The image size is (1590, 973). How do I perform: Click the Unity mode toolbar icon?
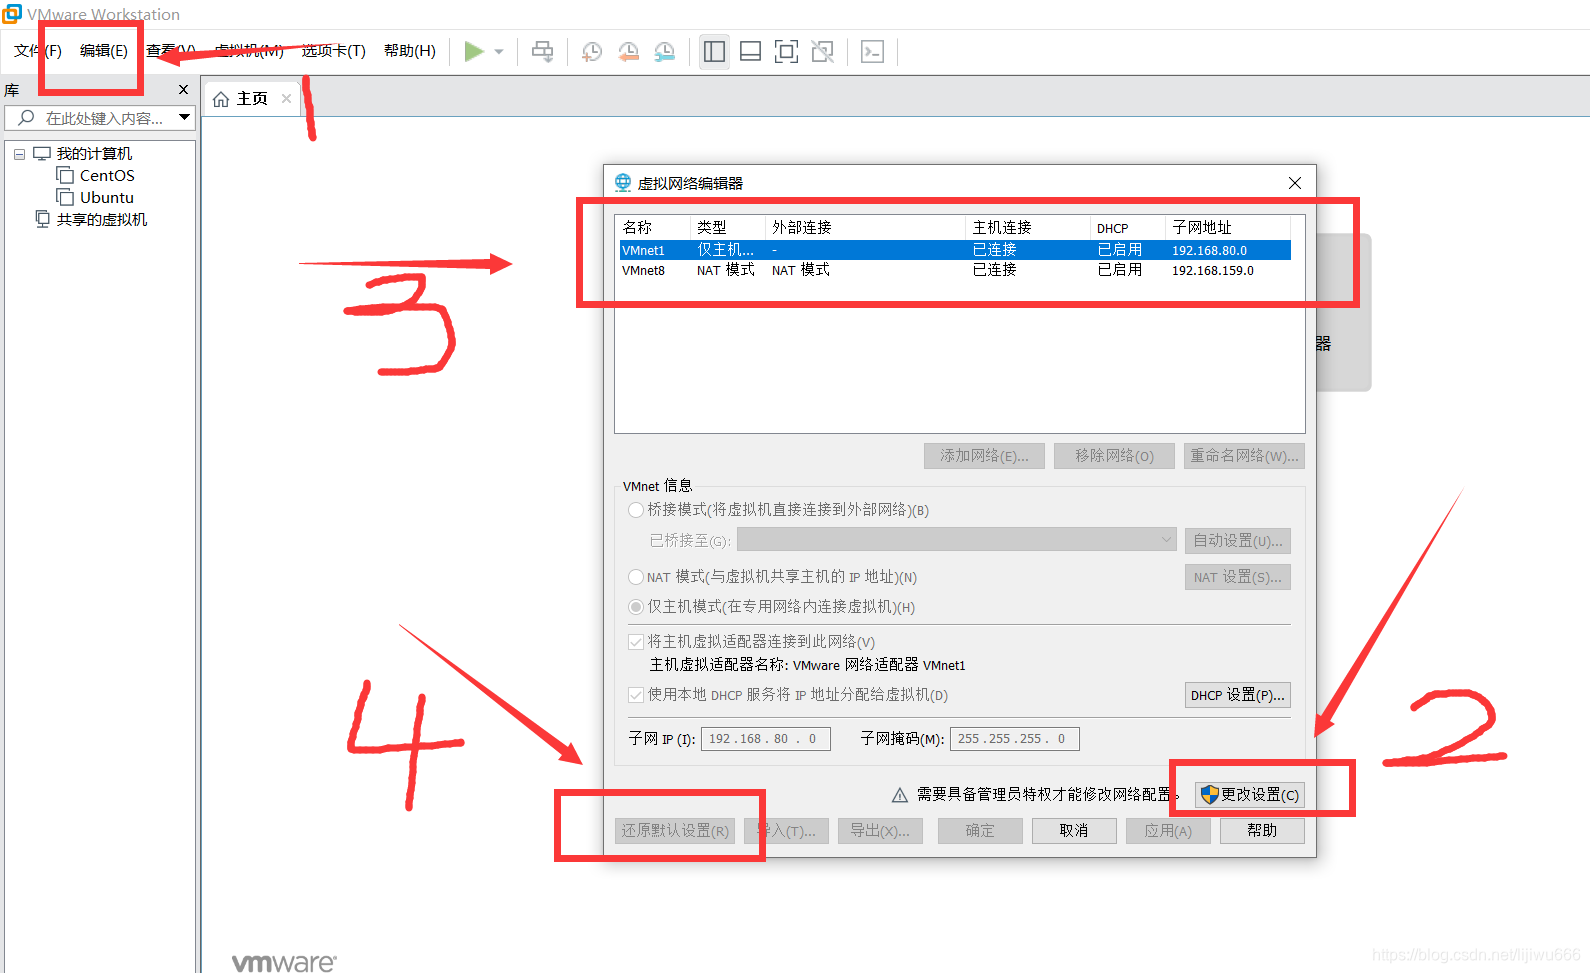coord(823,51)
